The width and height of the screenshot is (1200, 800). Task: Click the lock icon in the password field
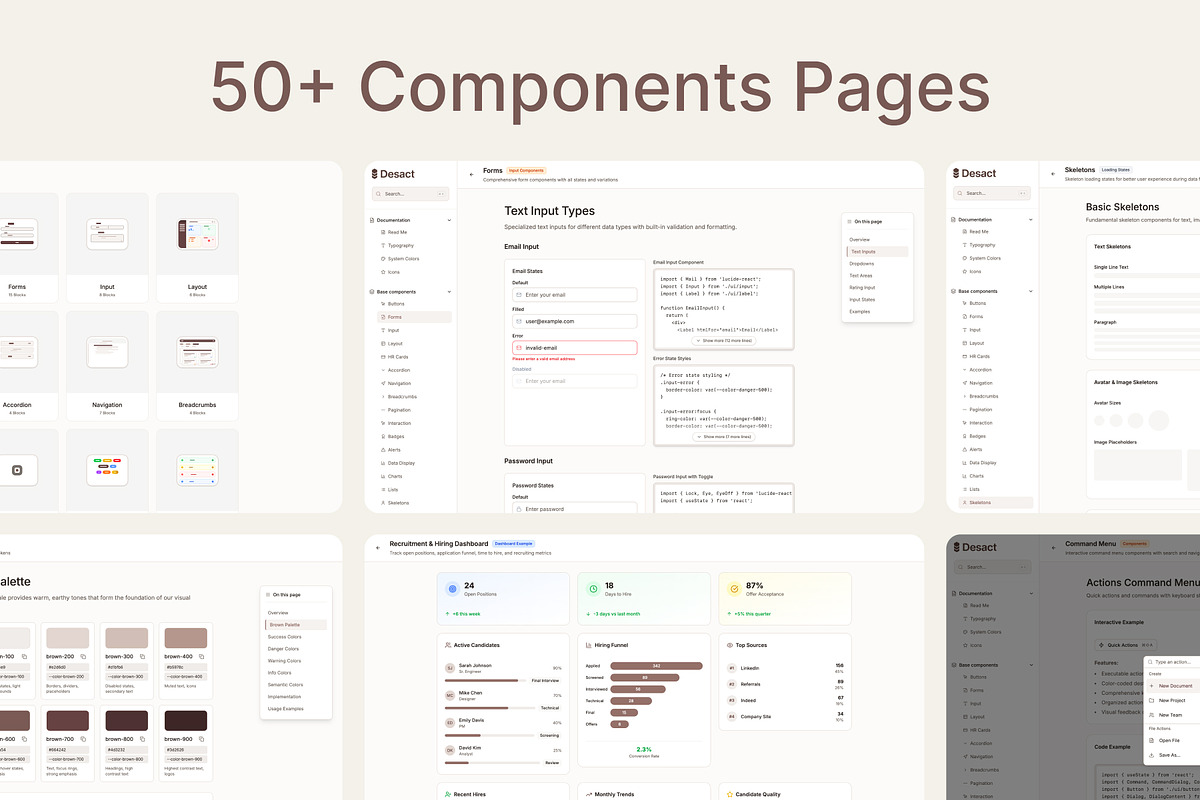coord(517,510)
